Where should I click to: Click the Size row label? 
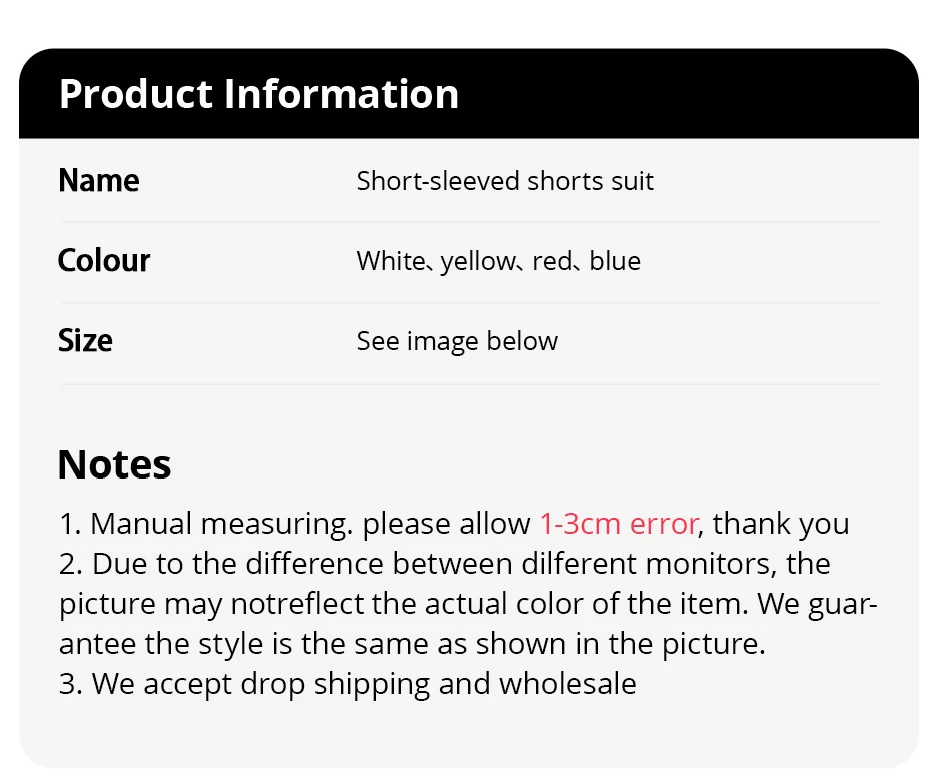point(85,341)
